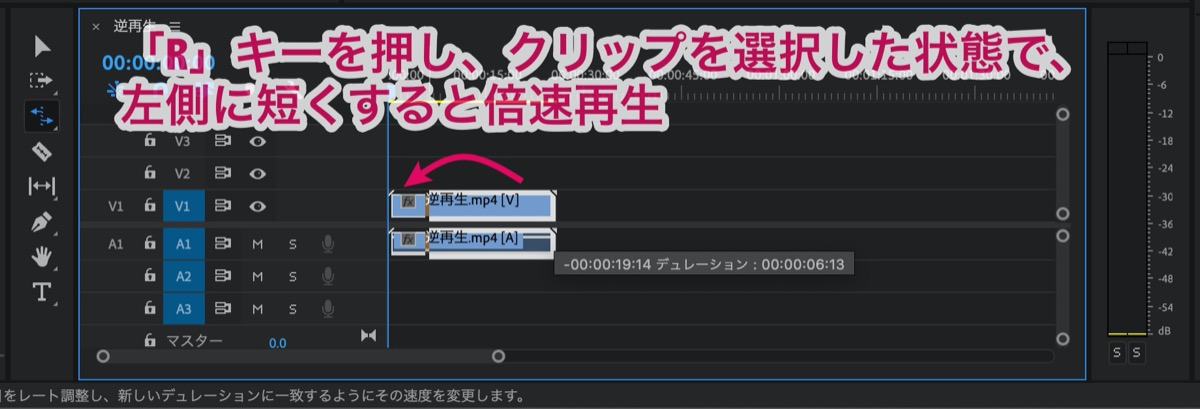Image resolution: width=1200 pixels, height=409 pixels.
Task: Select the Pen tool
Action: [42, 220]
